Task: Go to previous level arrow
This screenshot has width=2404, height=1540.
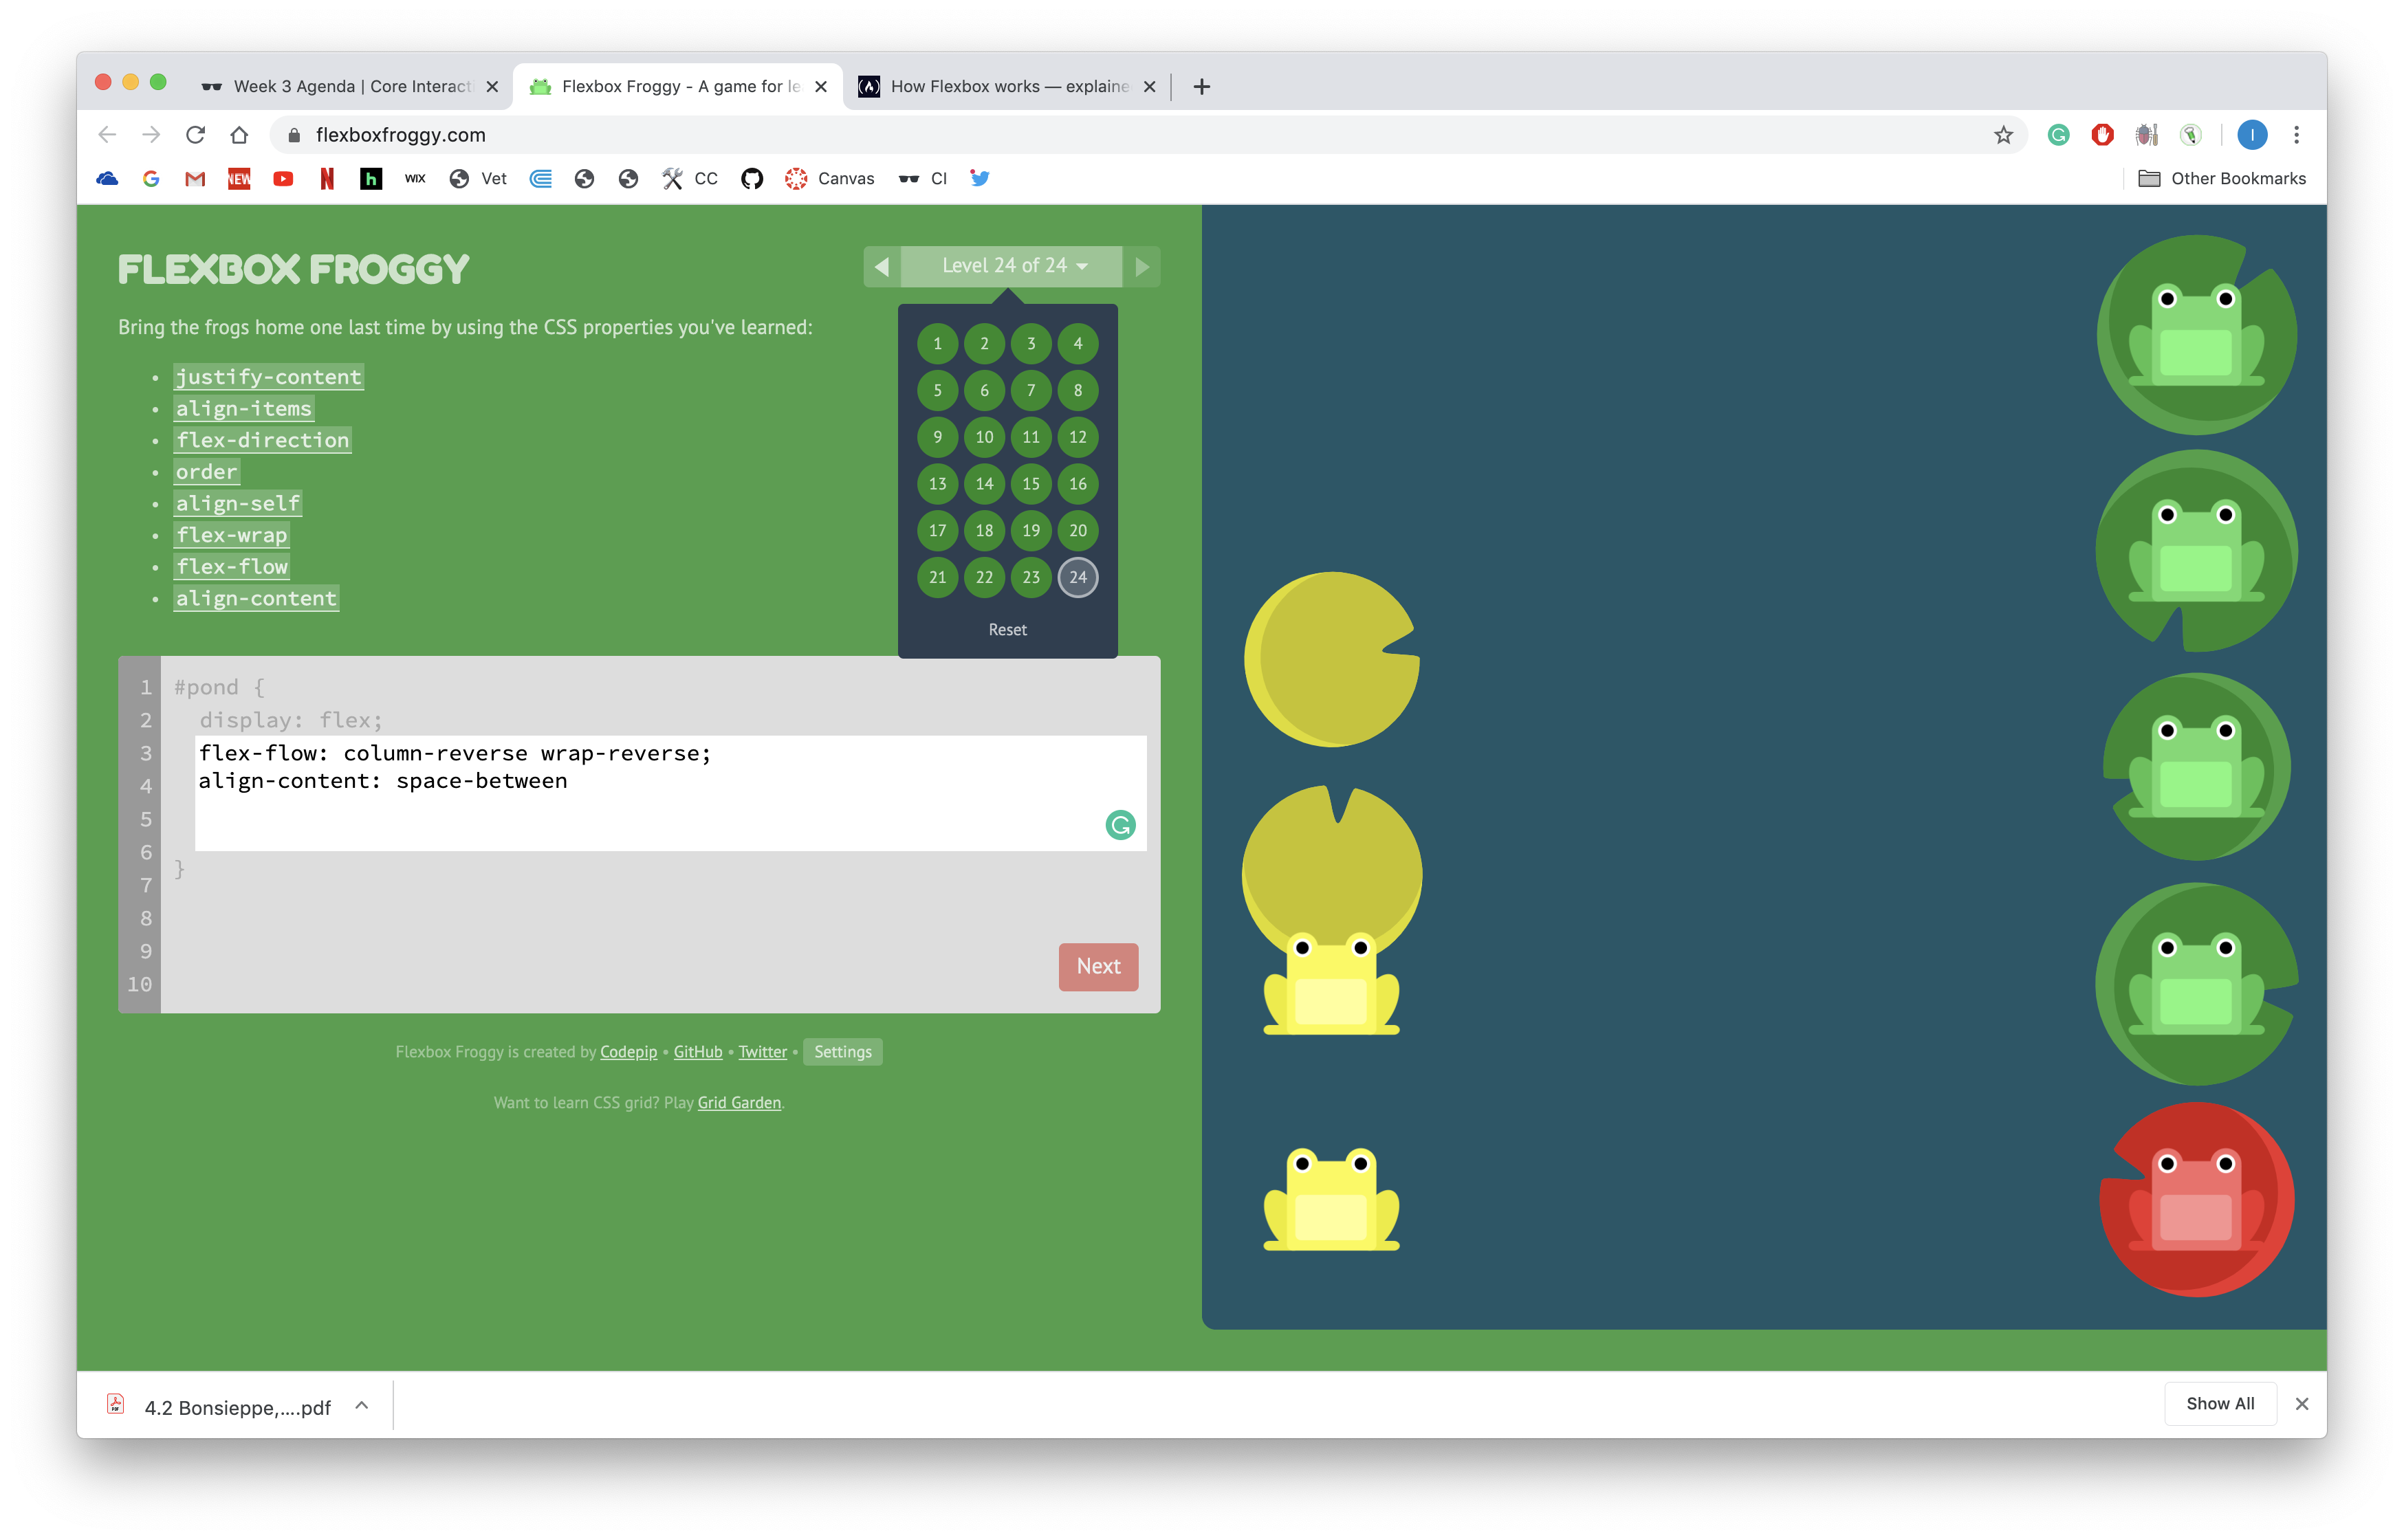Action: [882, 267]
